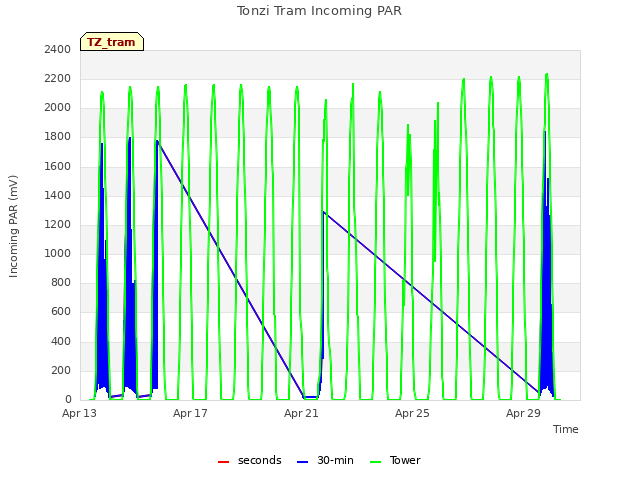The height and width of the screenshot is (480, 640).
Task: Click the Apr 29 x-axis tick label
Action: [523, 413]
